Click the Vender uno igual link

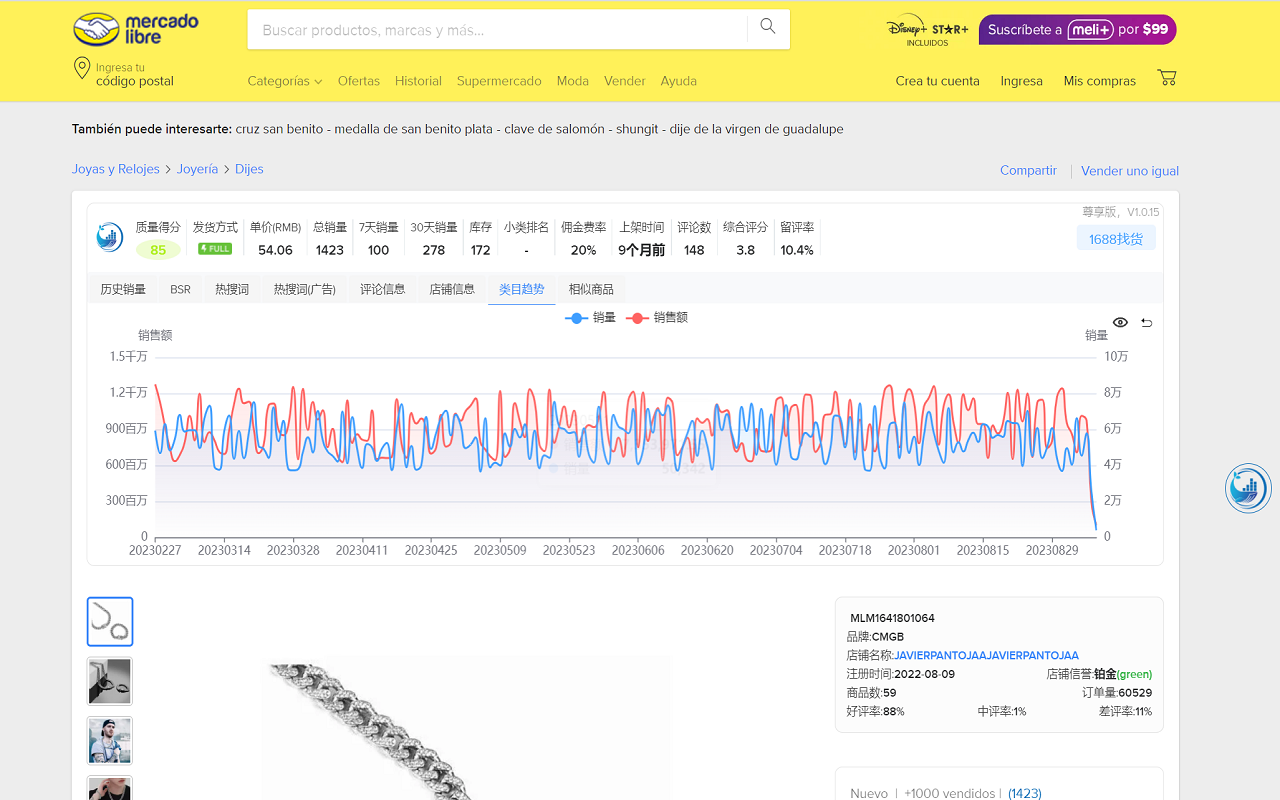pos(1130,171)
